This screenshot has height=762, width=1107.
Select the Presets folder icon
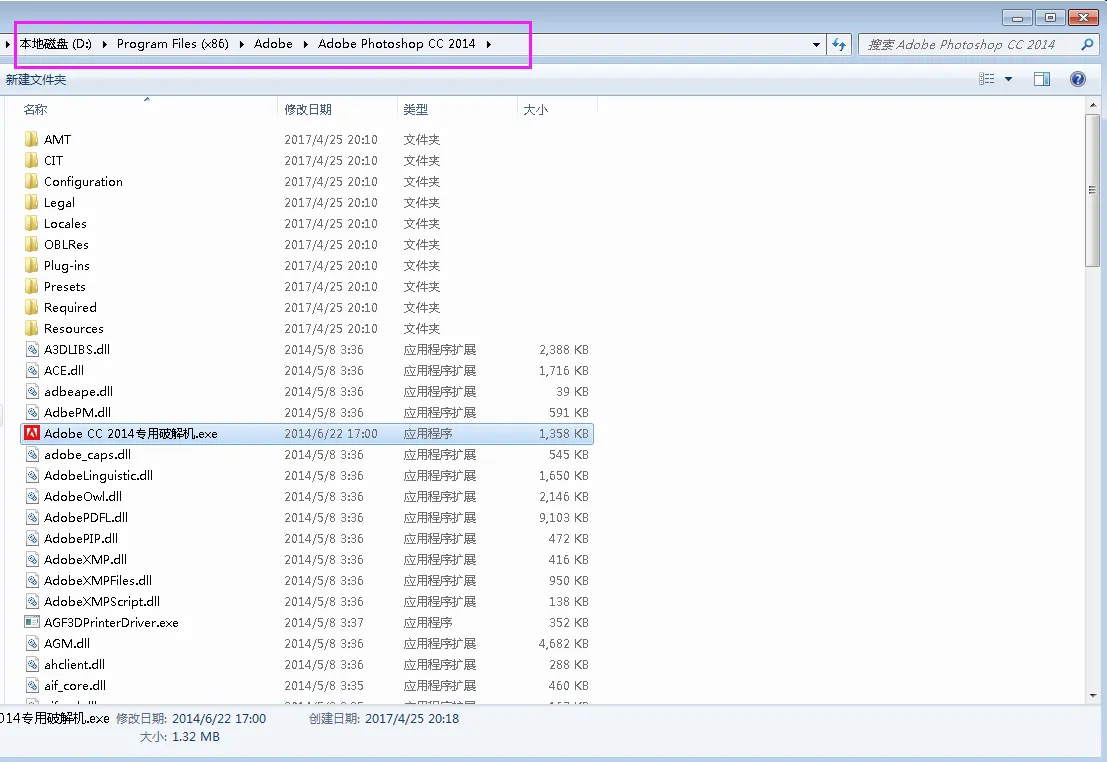coord(31,287)
